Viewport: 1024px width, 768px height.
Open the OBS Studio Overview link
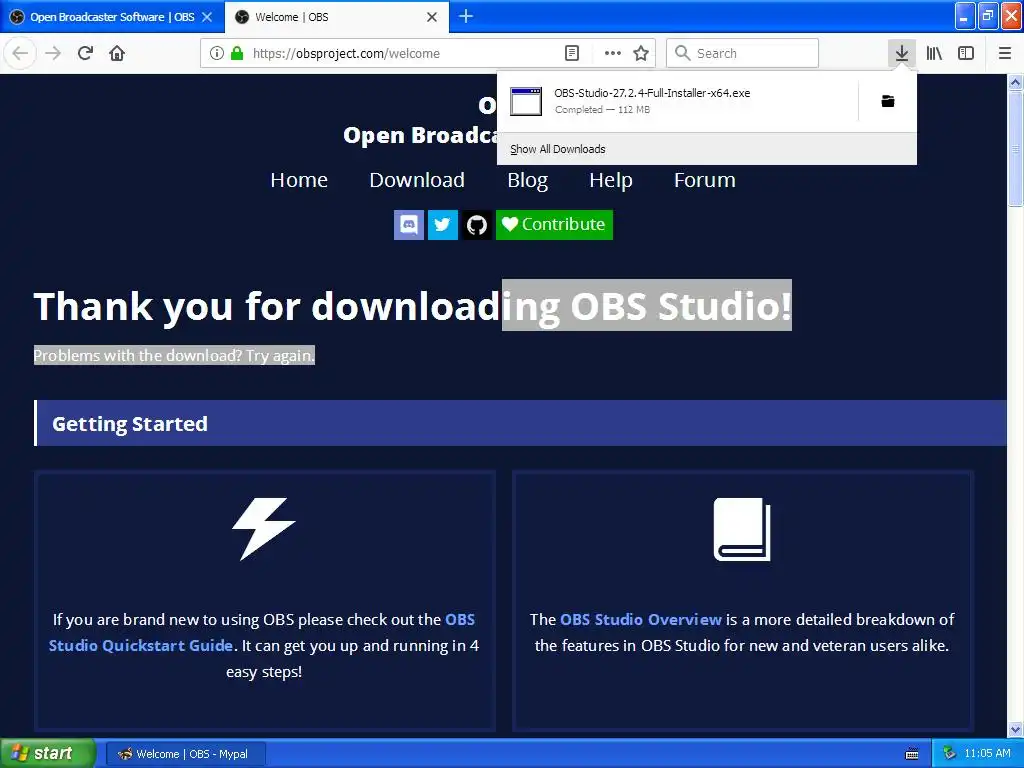(x=641, y=619)
